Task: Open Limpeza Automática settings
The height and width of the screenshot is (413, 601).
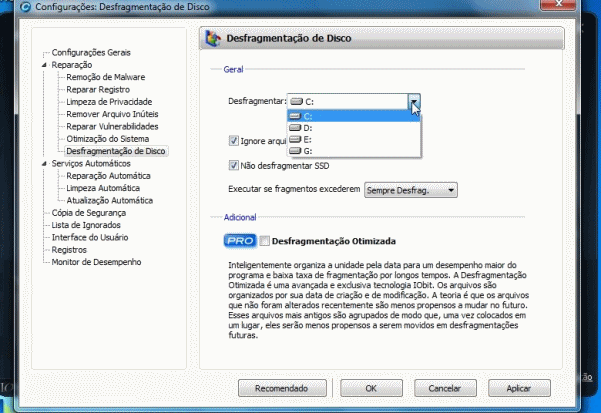Action: (103, 188)
